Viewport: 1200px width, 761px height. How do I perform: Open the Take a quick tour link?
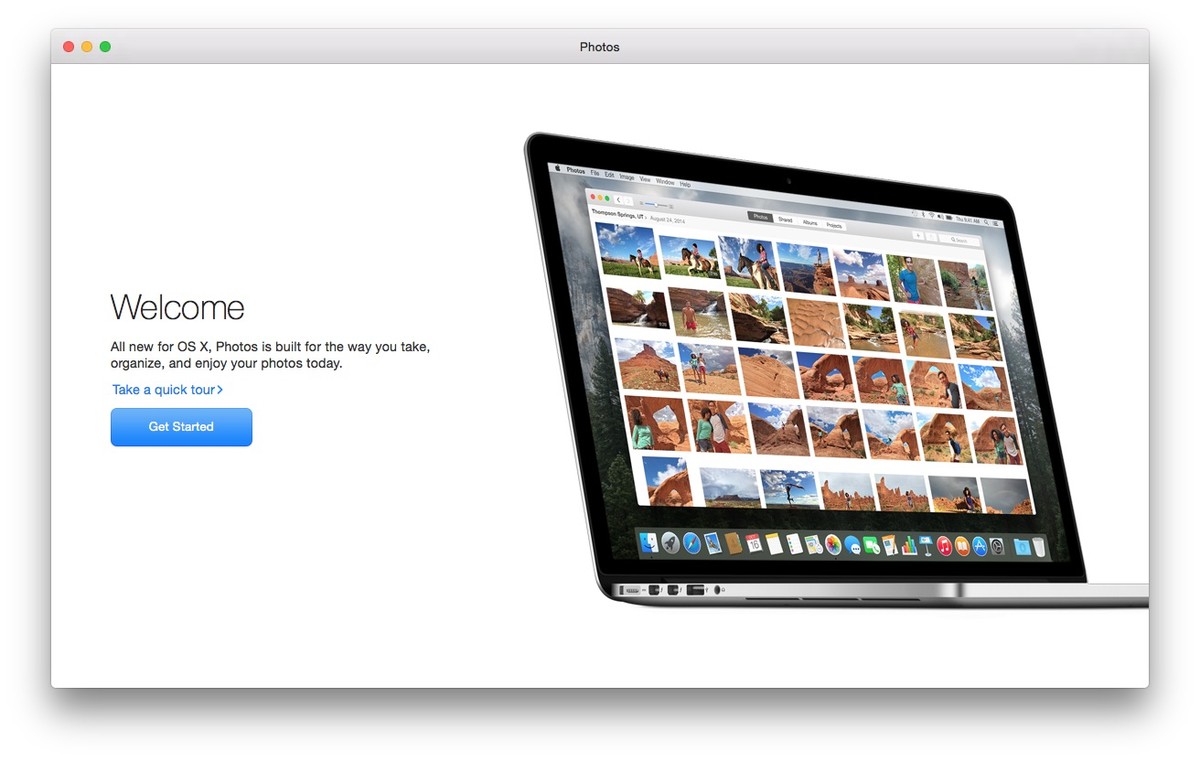coord(167,390)
